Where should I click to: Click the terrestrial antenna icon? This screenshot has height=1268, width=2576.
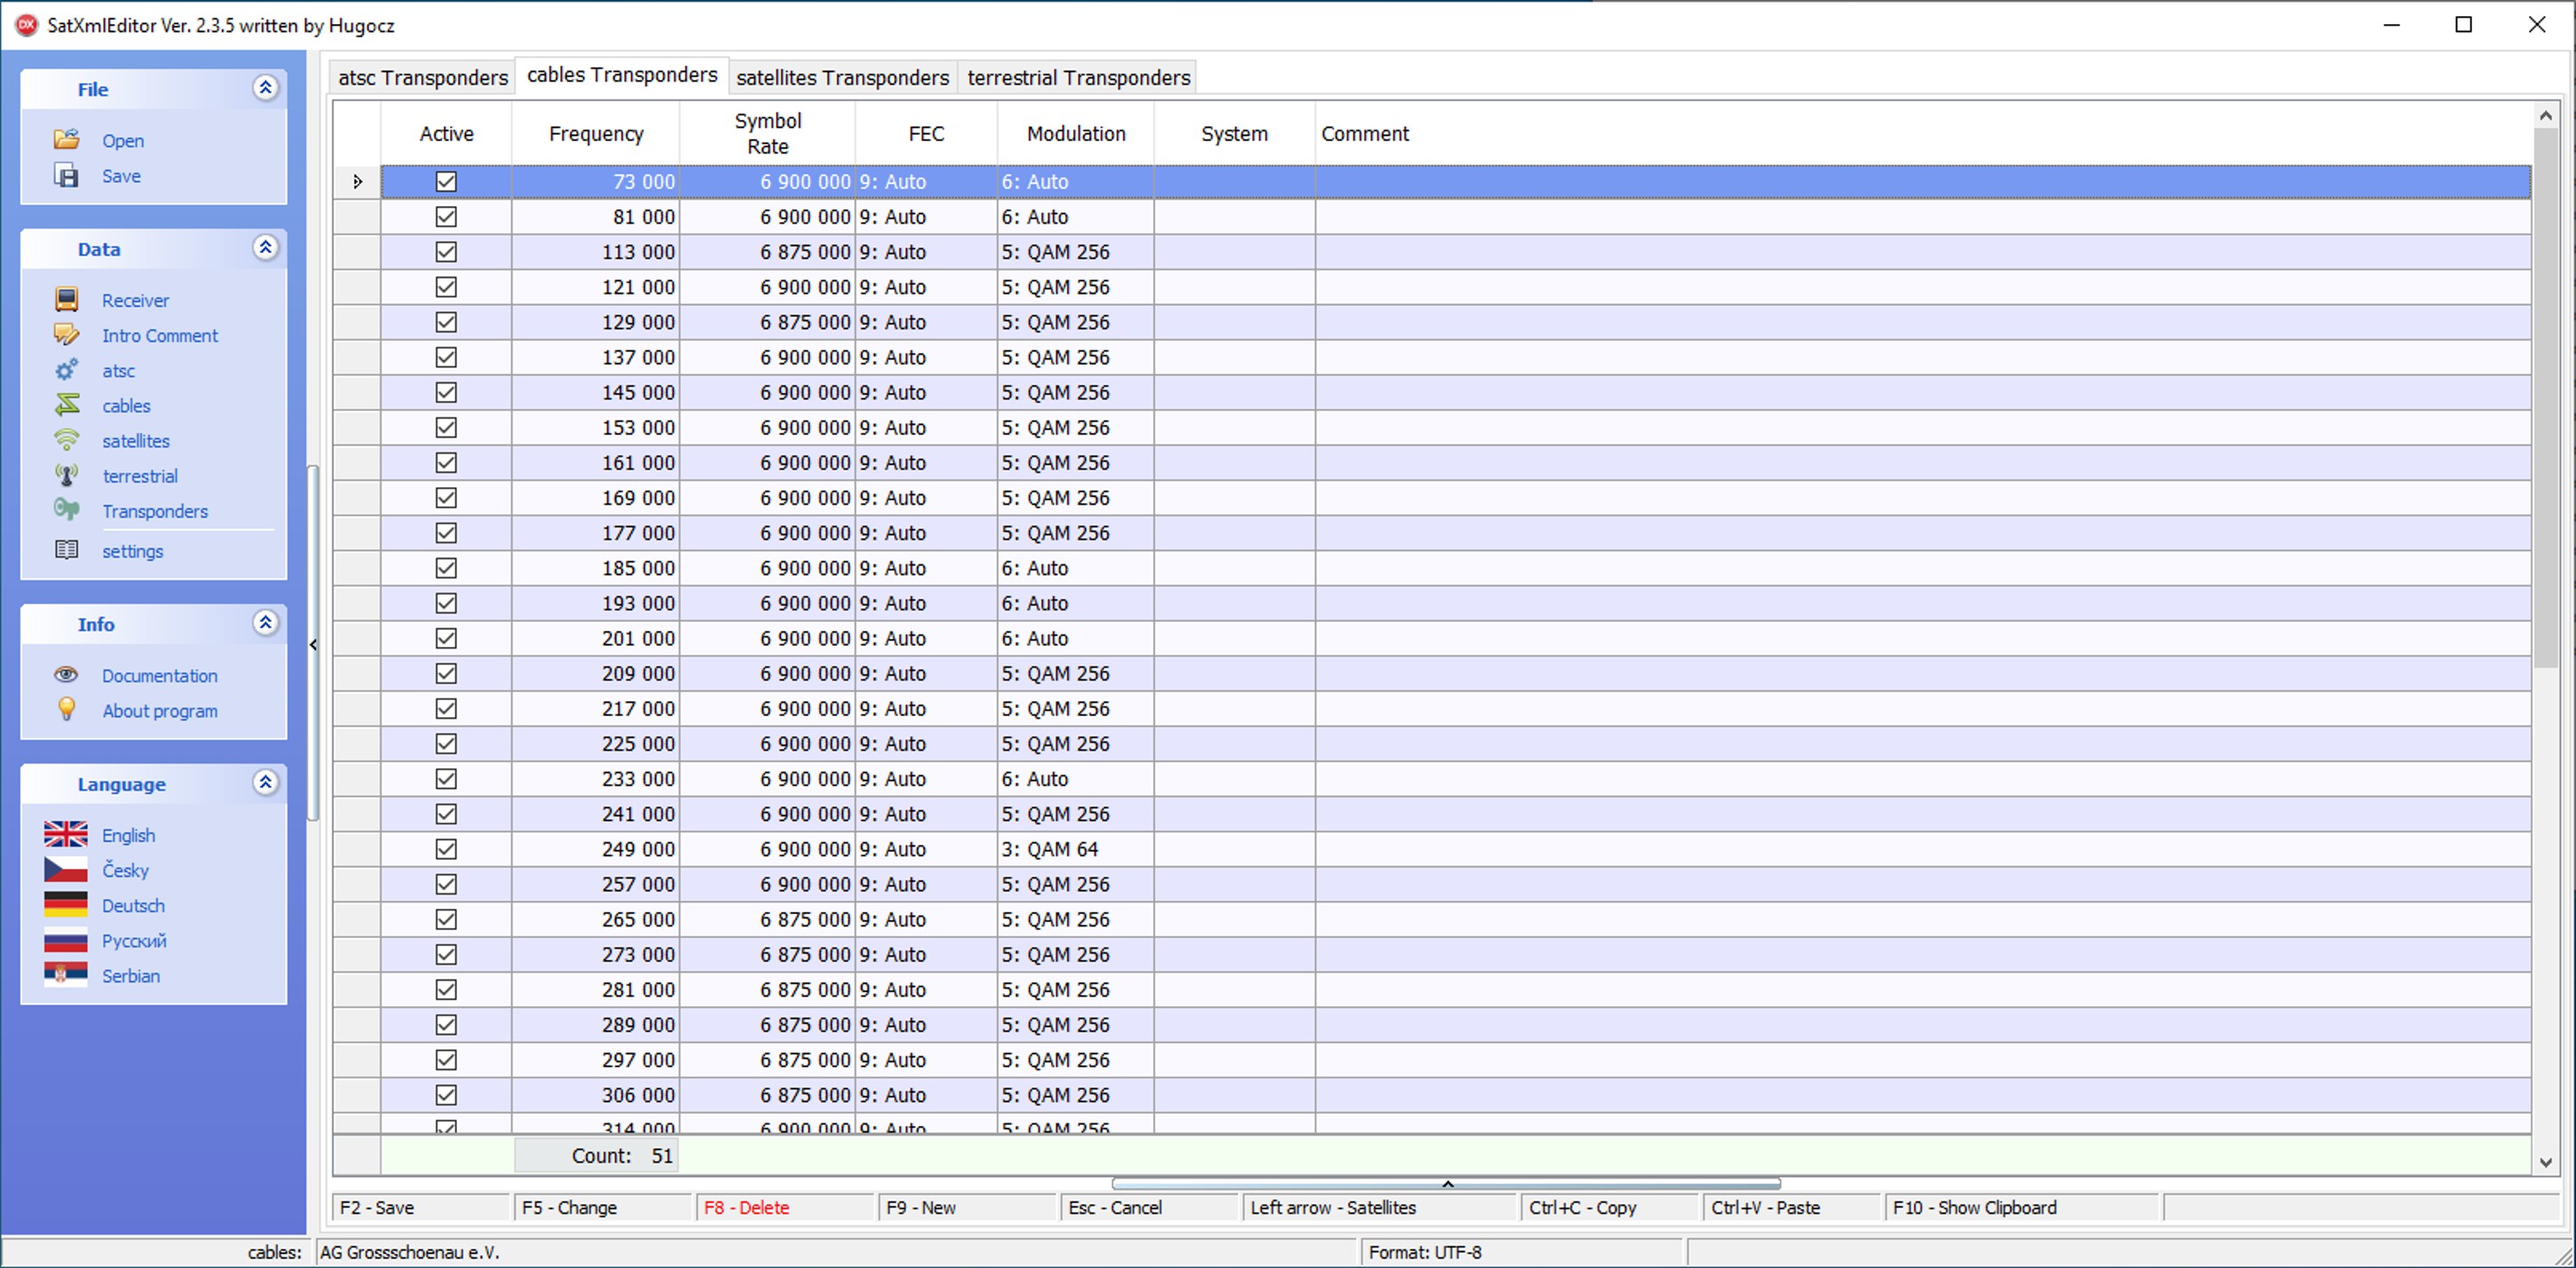[x=66, y=476]
